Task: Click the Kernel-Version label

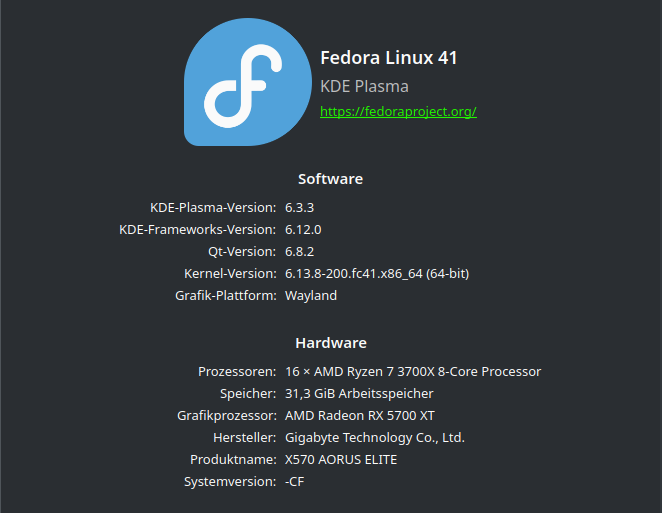Action: [230, 273]
